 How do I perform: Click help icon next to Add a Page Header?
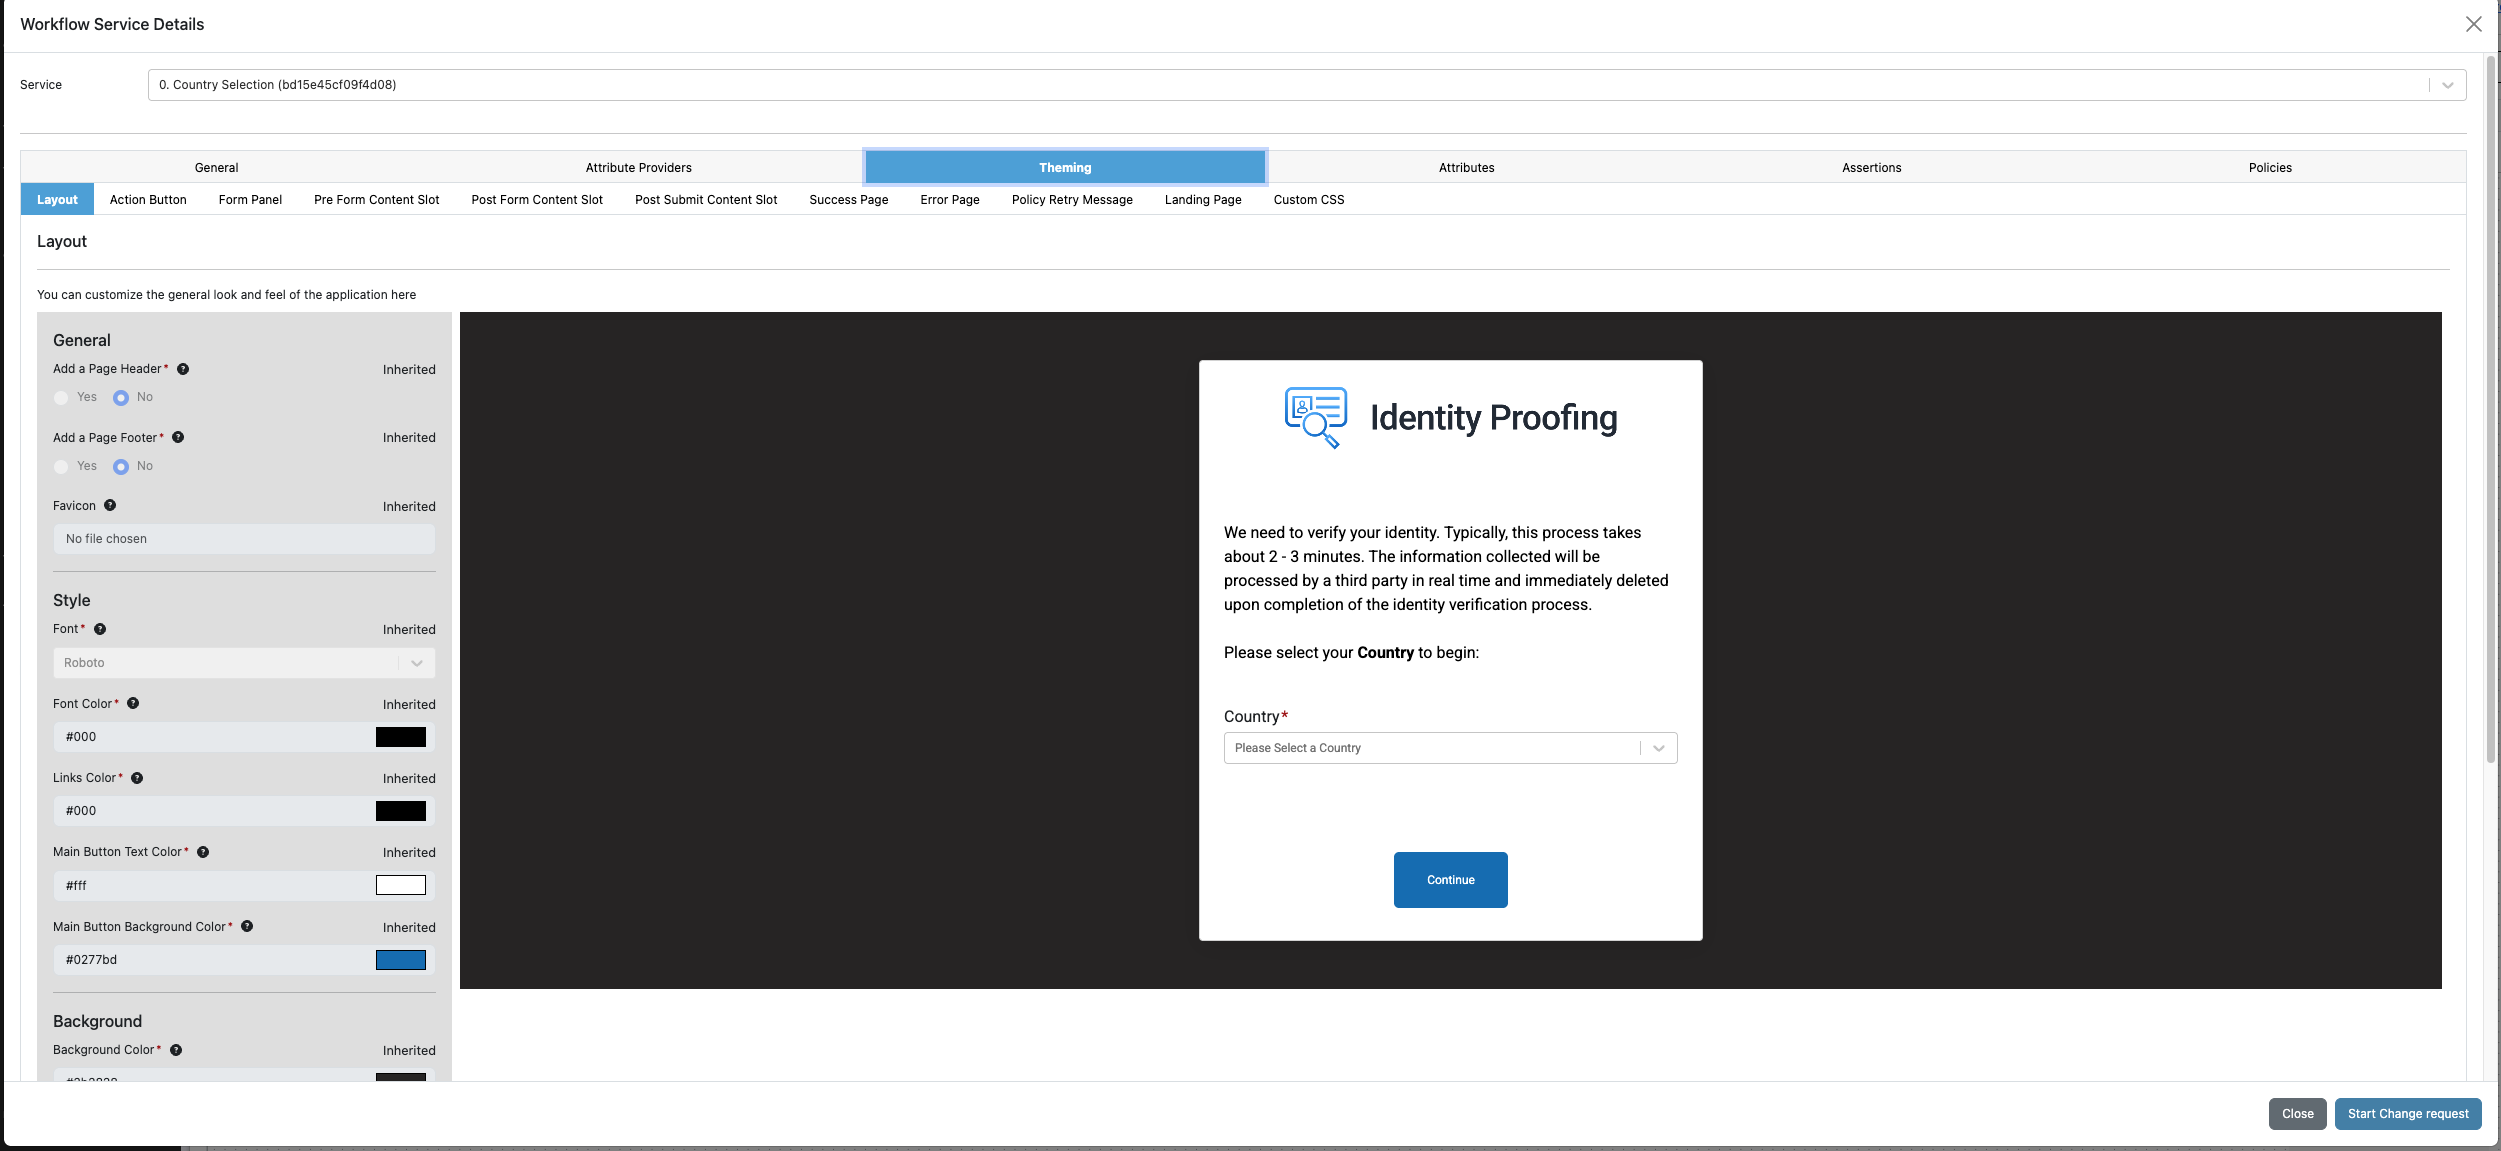pyautogui.click(x=183, y=369)
